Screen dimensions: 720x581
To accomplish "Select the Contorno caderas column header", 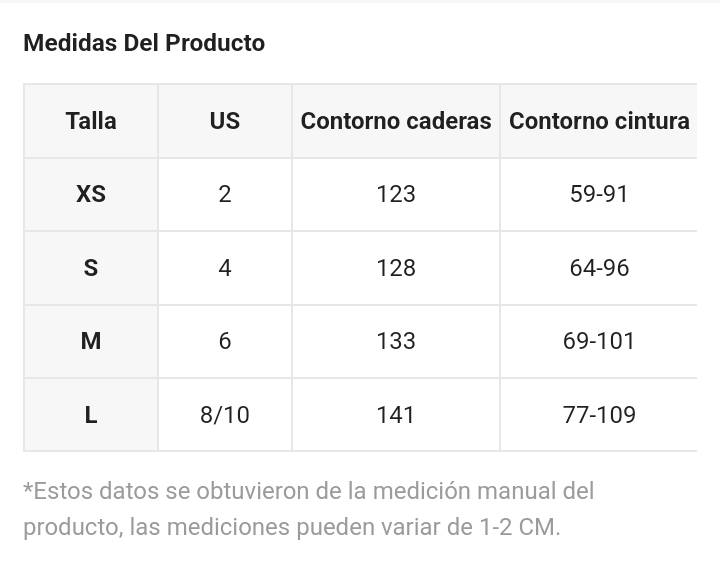I will point(396,121).
